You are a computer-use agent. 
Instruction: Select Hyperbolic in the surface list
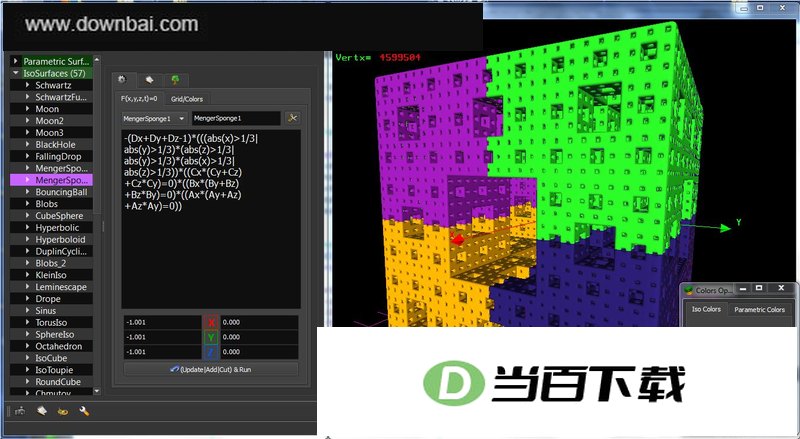52,228
